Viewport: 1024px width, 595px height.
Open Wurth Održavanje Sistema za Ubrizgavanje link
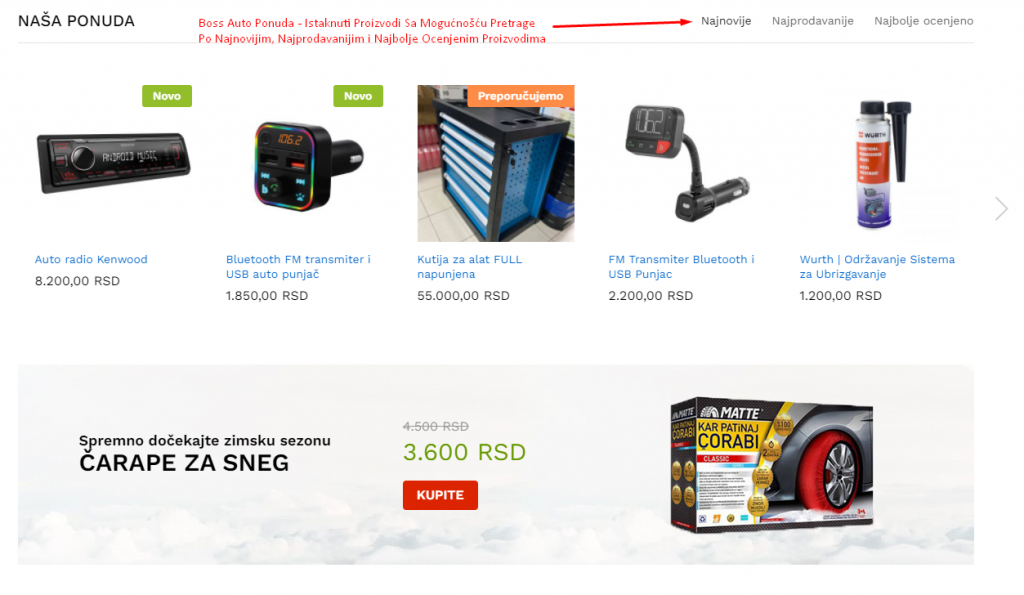click(877, 266)
